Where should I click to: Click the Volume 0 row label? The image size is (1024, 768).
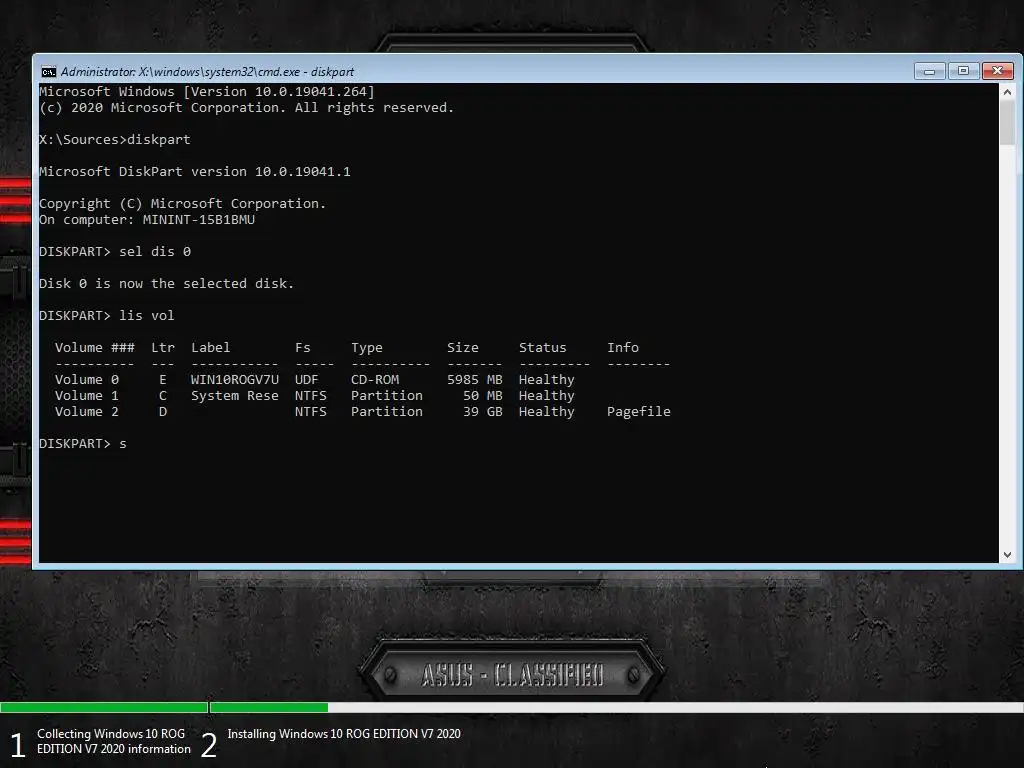[87, 379]
